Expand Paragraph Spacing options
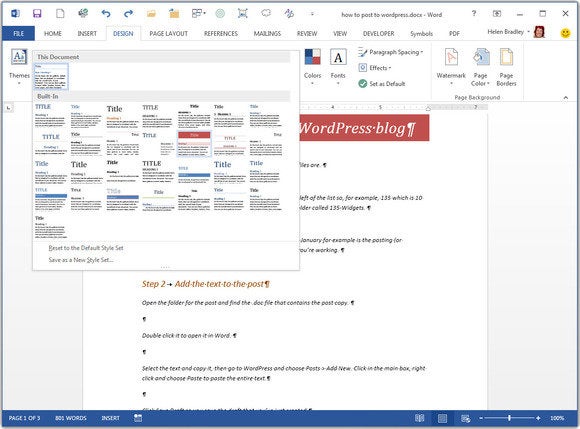 (391, 52)
